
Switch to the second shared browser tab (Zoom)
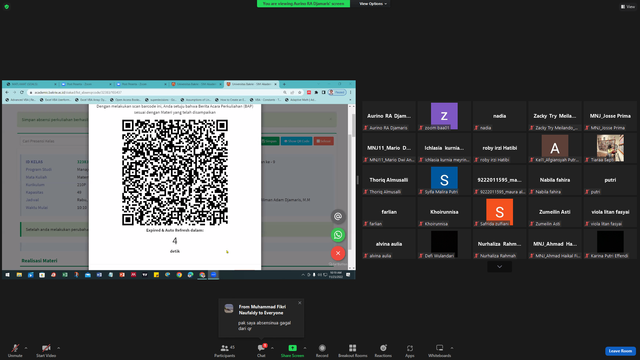coord(86,84)
